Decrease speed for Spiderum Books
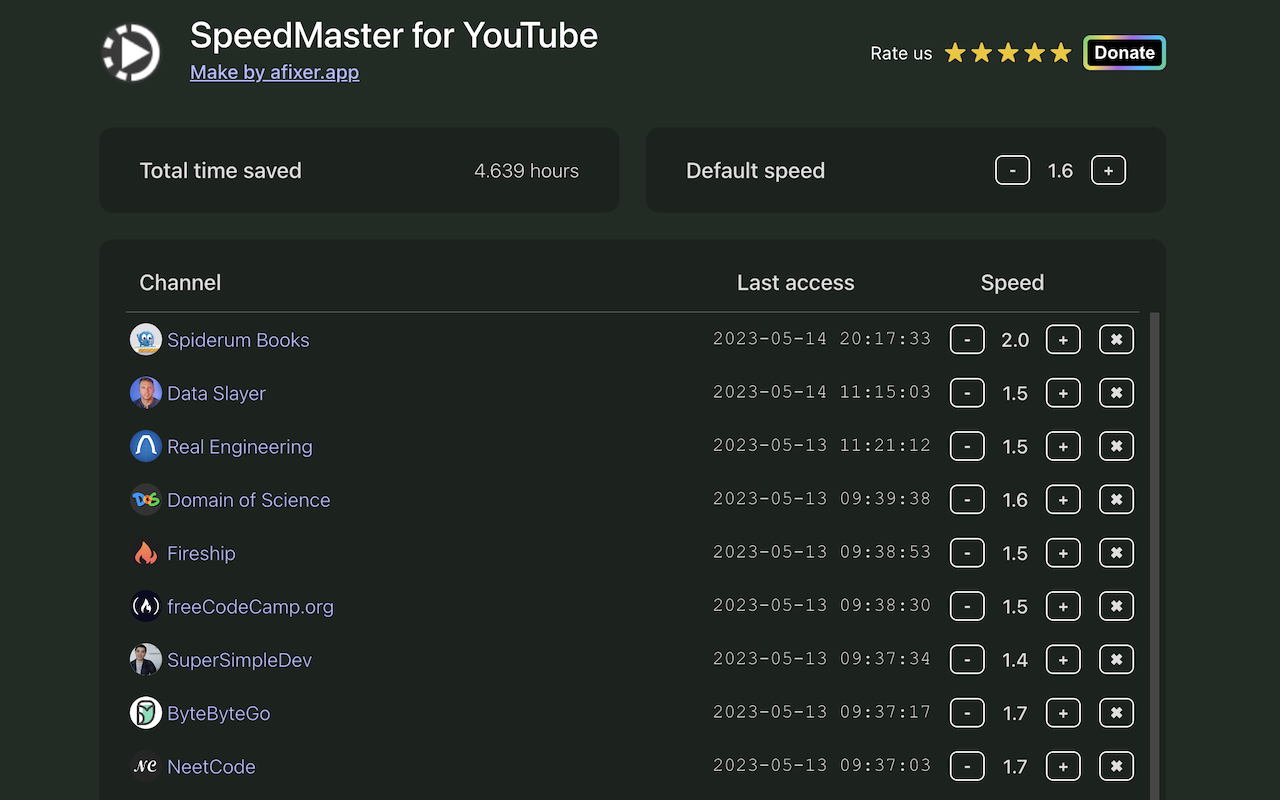Screen dimensions: 1280x800 click(967, 340)
